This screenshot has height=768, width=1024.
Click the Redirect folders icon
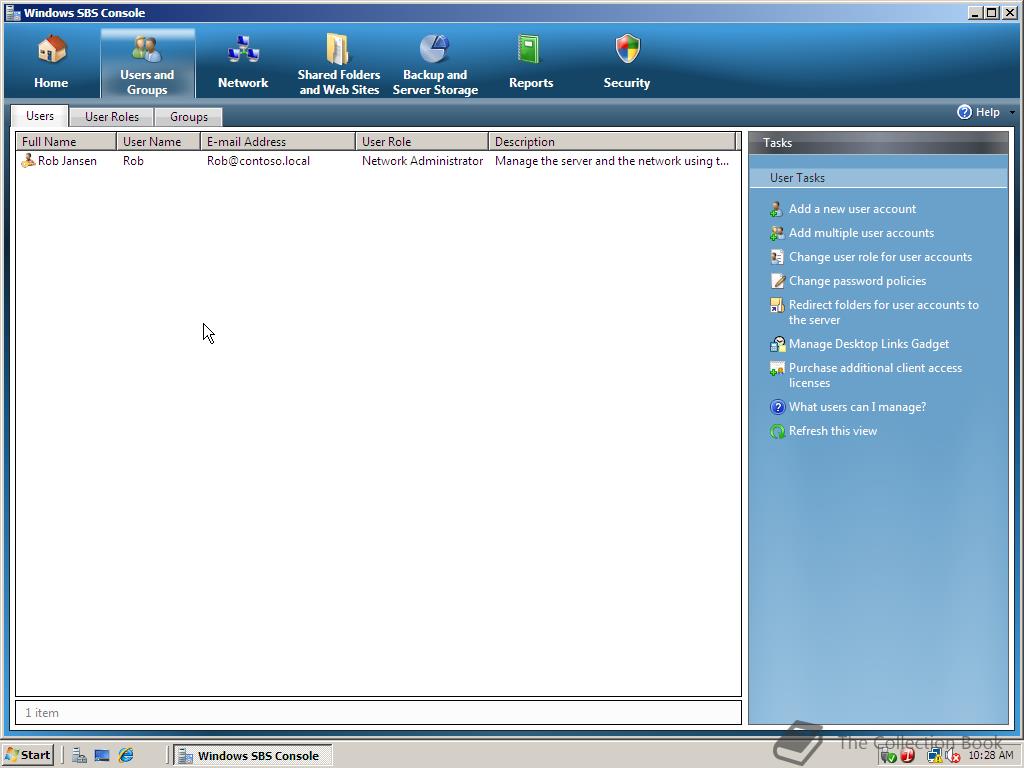776,305
